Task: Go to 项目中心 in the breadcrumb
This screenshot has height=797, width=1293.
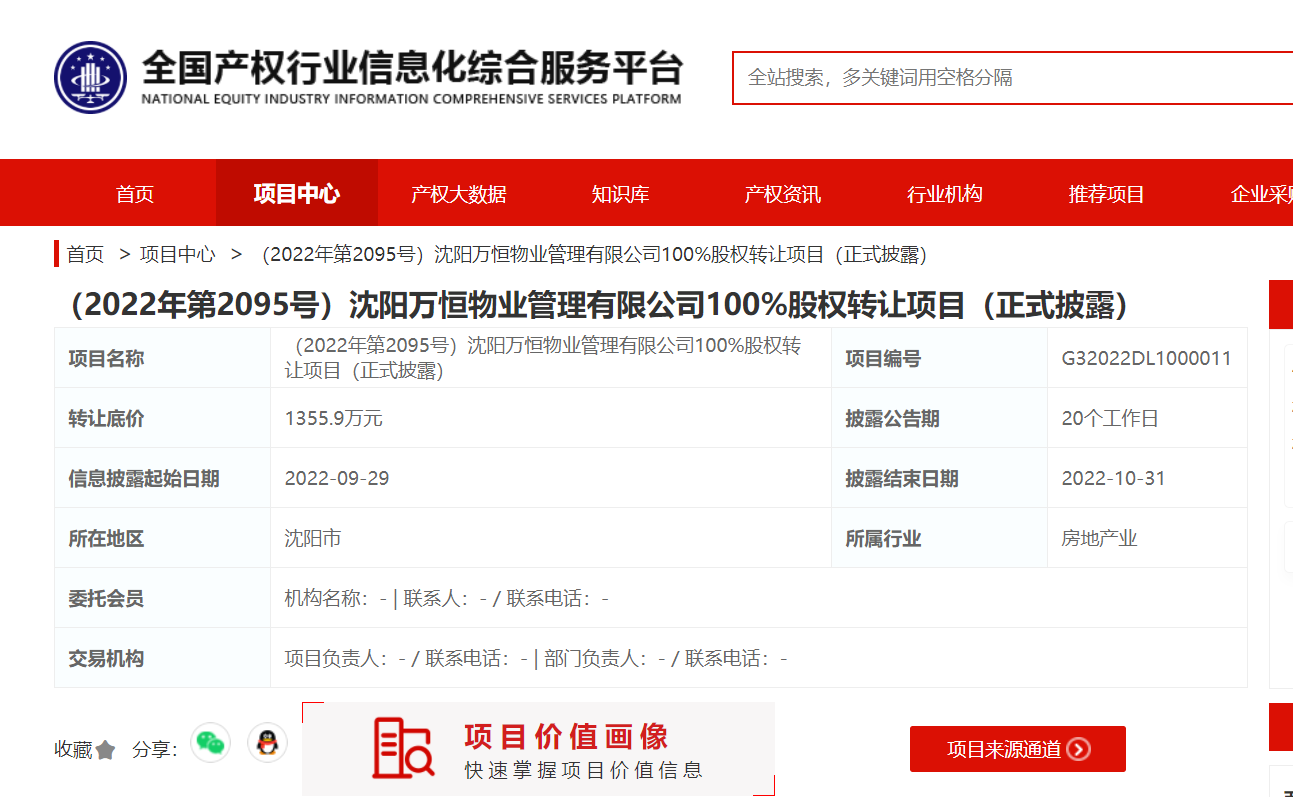Action: click(177, 254)
